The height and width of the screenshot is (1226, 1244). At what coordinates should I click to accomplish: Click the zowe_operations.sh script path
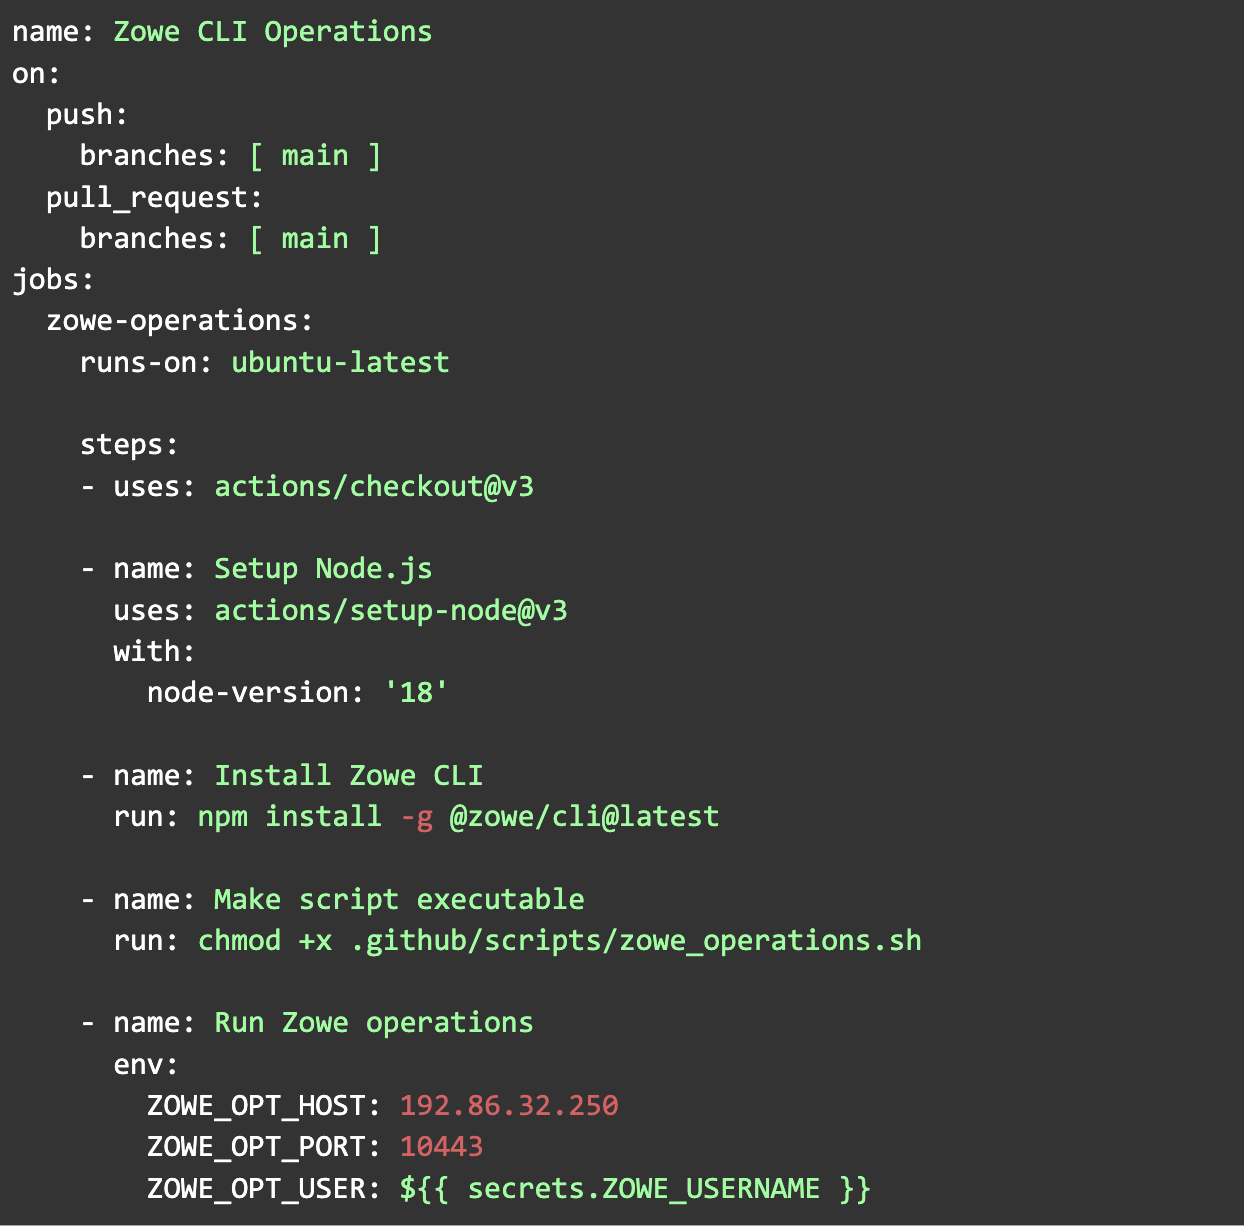coord(636,940)
